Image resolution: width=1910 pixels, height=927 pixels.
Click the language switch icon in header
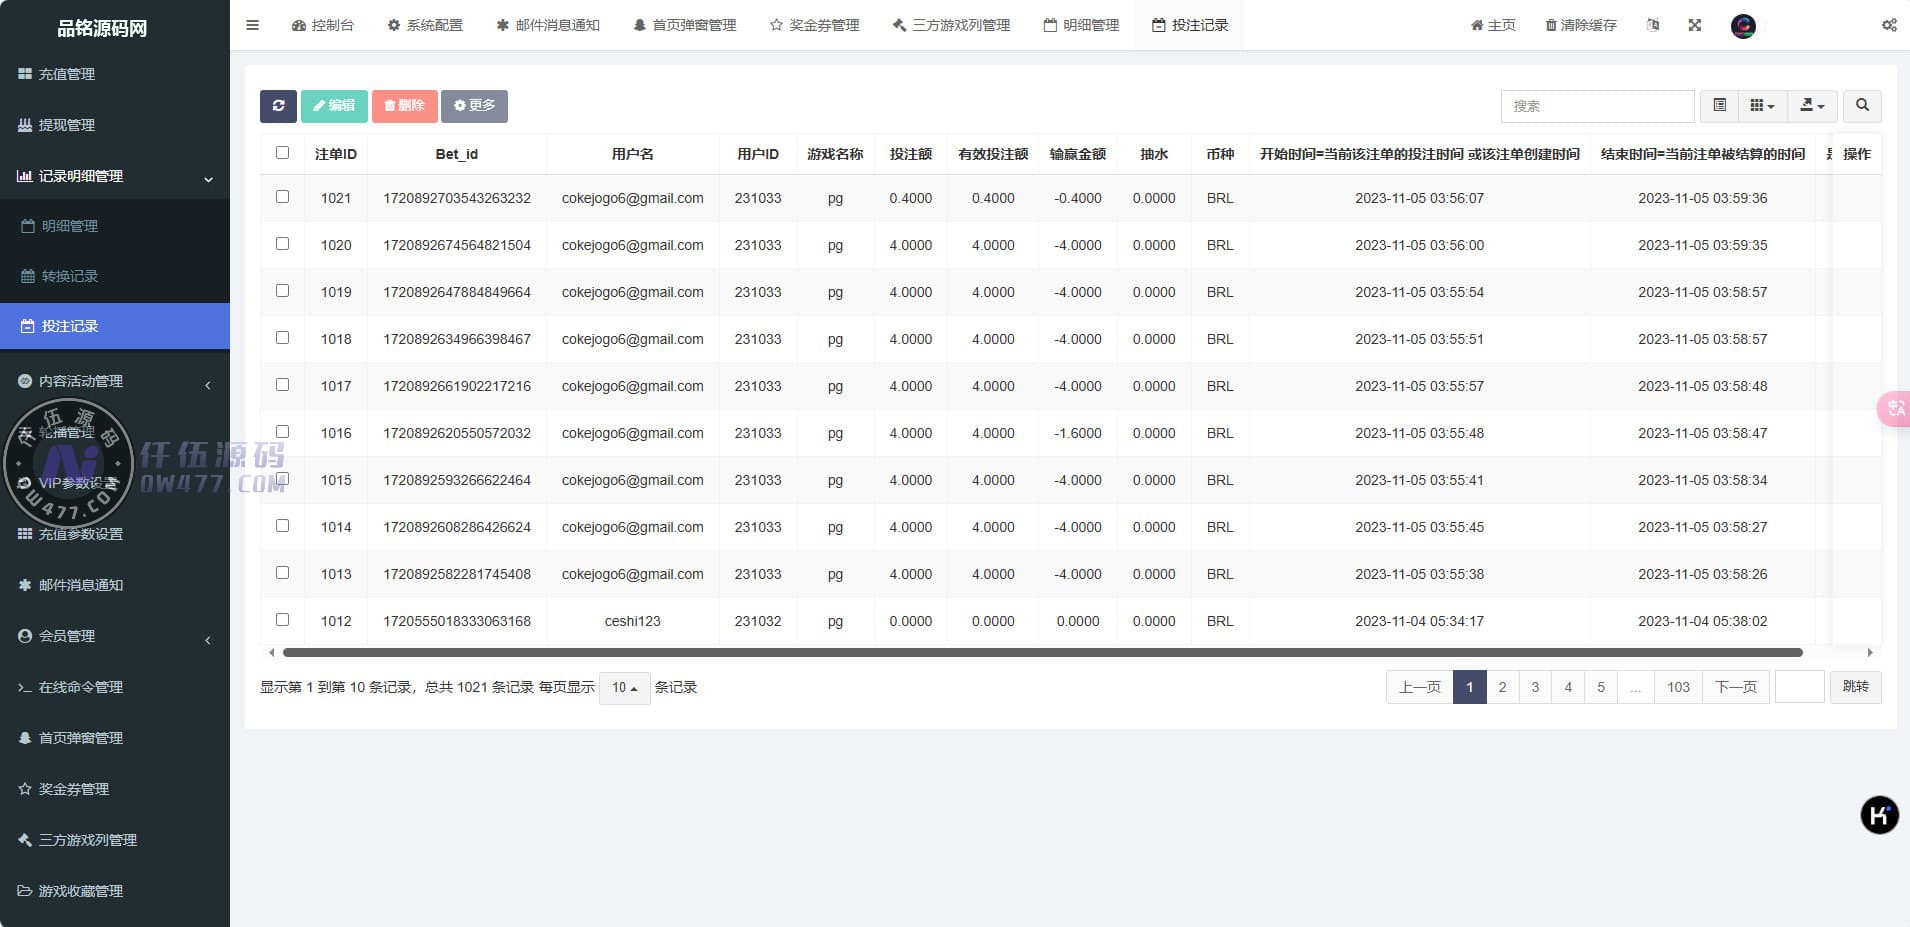click(x=1653, y=25)
